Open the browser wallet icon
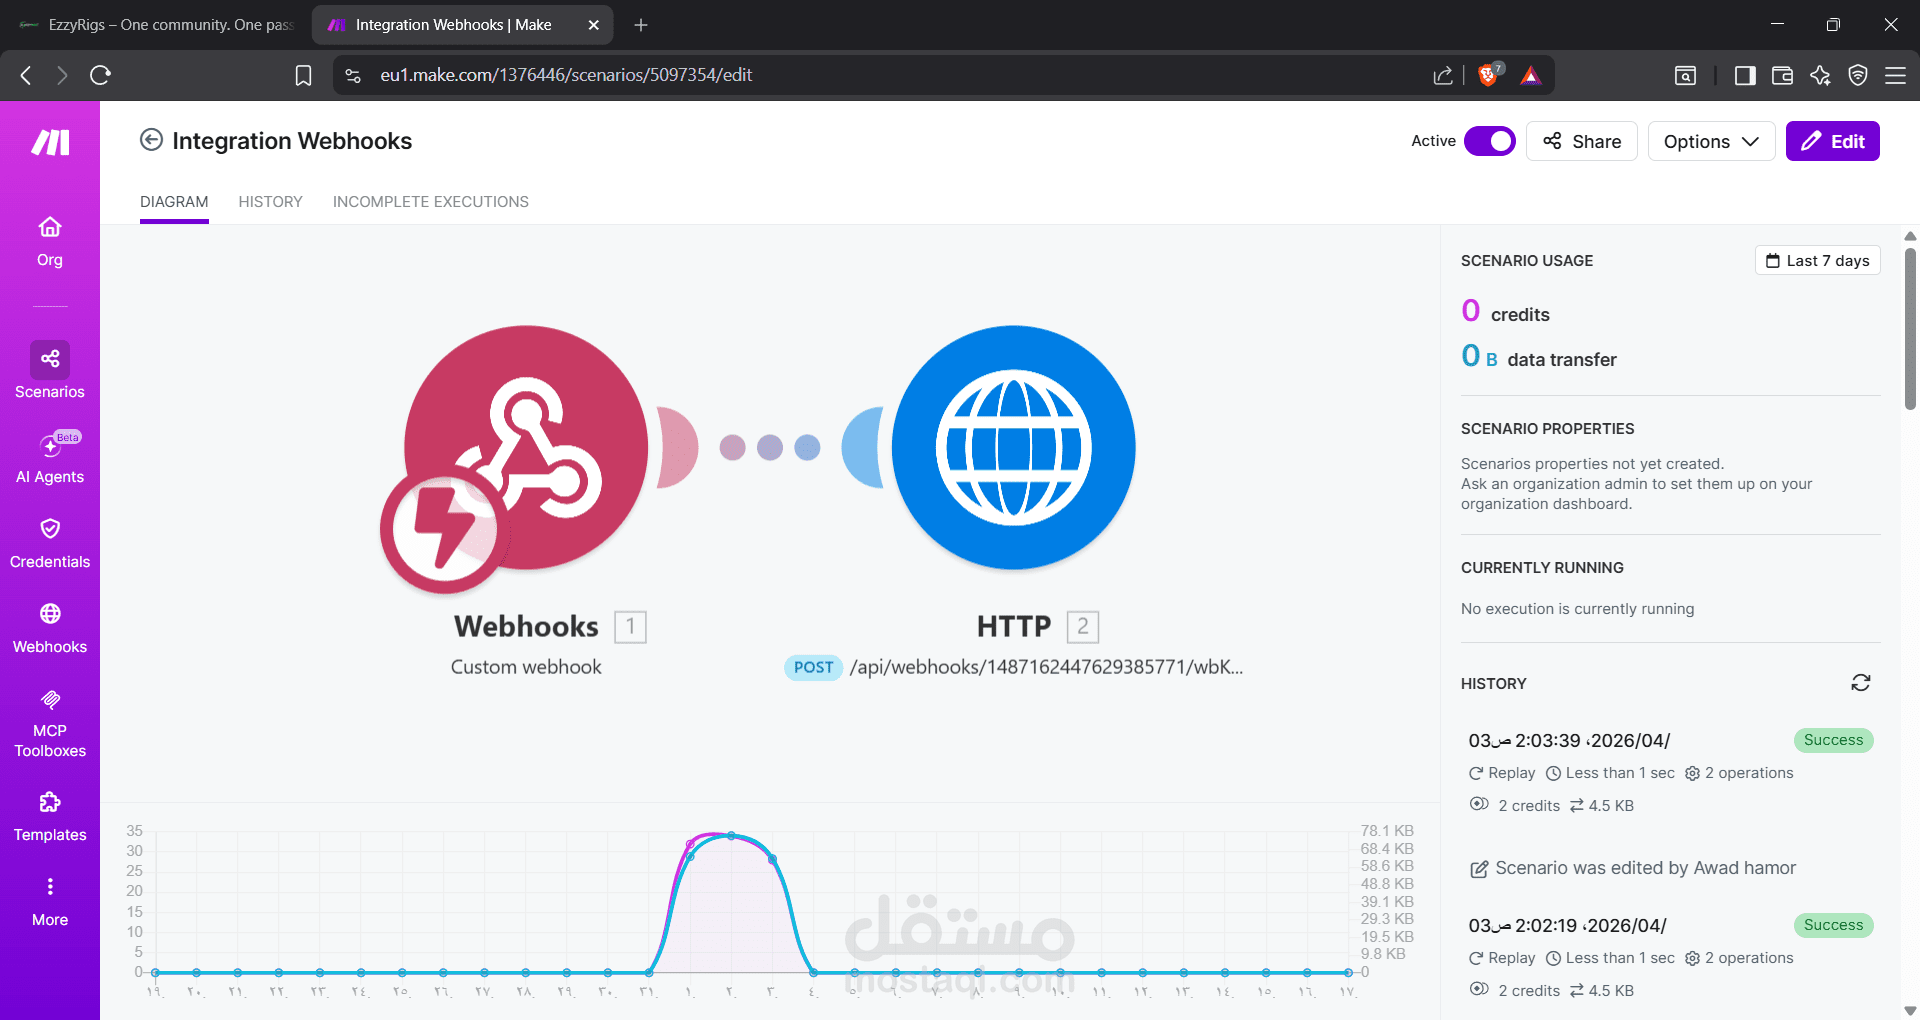The height and width of the screenshot is (1020, 1920). tap(1782, 75)
